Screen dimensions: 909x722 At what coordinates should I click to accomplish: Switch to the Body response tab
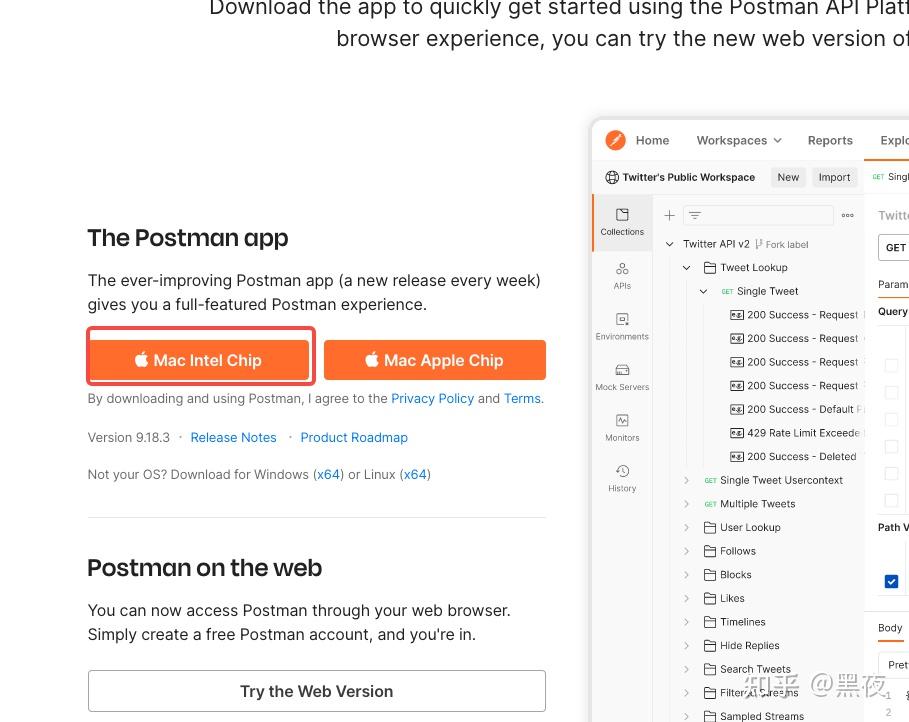(890, 628)
